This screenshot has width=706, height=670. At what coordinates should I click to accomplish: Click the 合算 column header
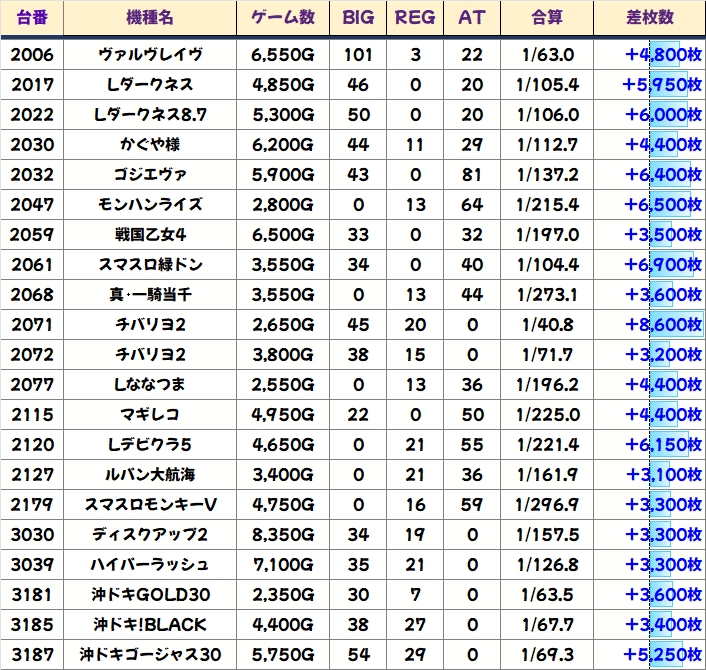click(x=547, y=18)
